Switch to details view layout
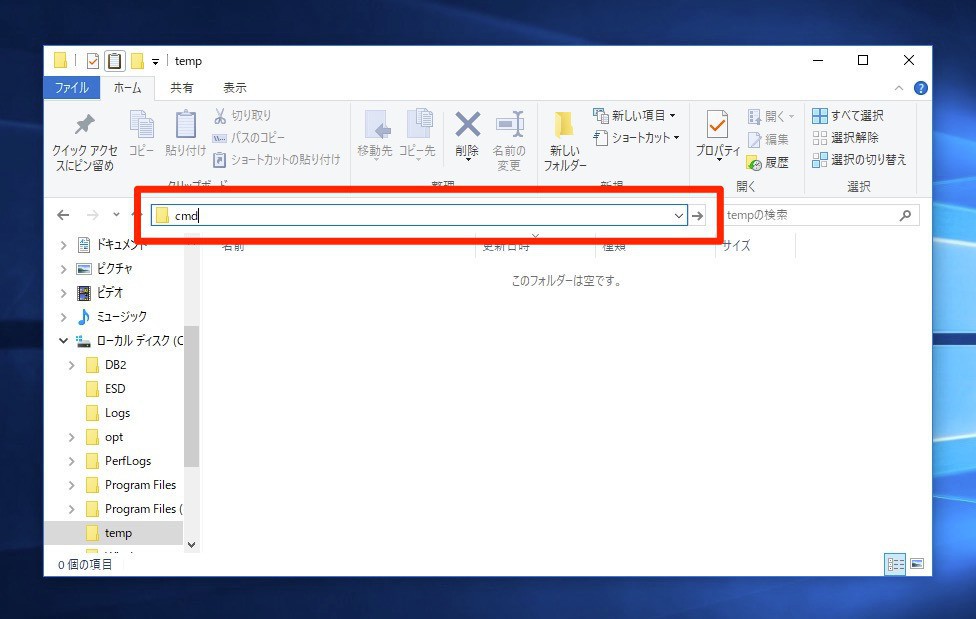This screenshot has height=619, width=976. (x=895, y=564)
